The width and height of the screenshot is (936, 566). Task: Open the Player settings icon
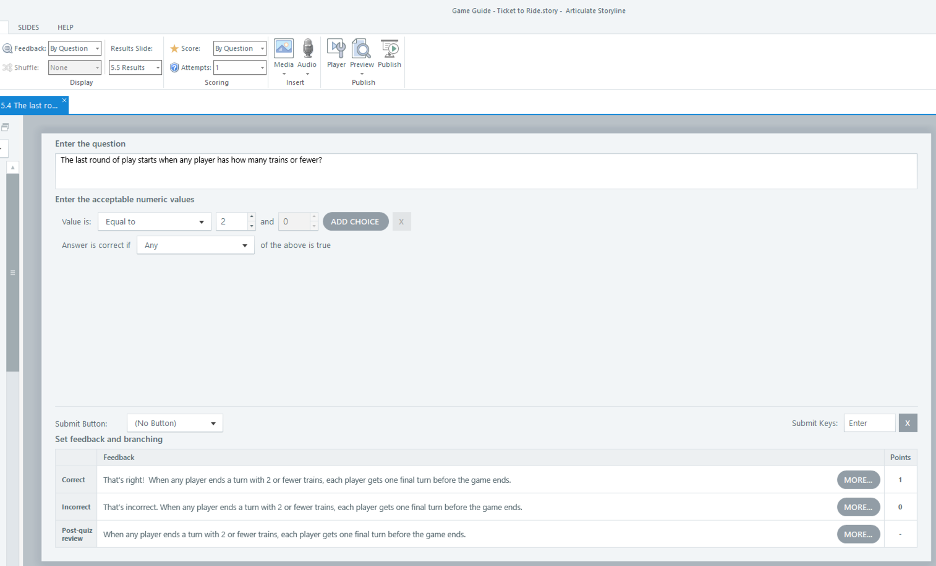click(x=336, y=48)
